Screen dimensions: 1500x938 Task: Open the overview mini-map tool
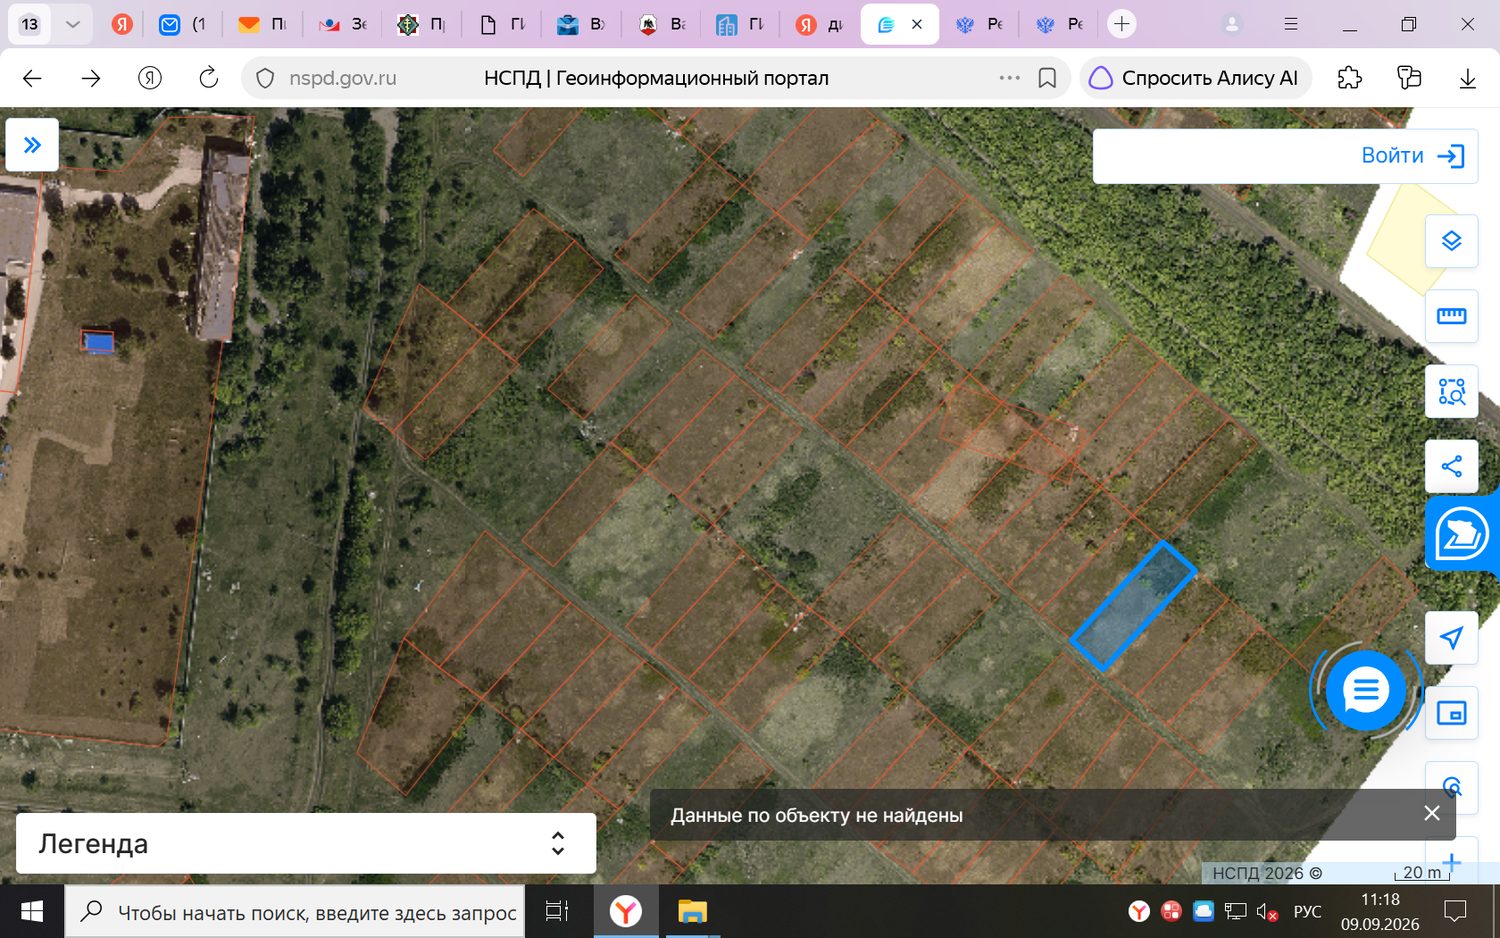(1451, 713)
